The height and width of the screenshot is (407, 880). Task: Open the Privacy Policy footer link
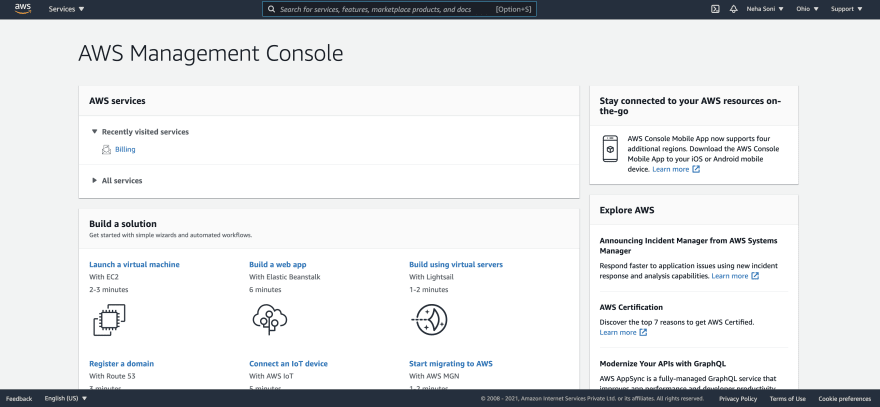click(738, 399)
